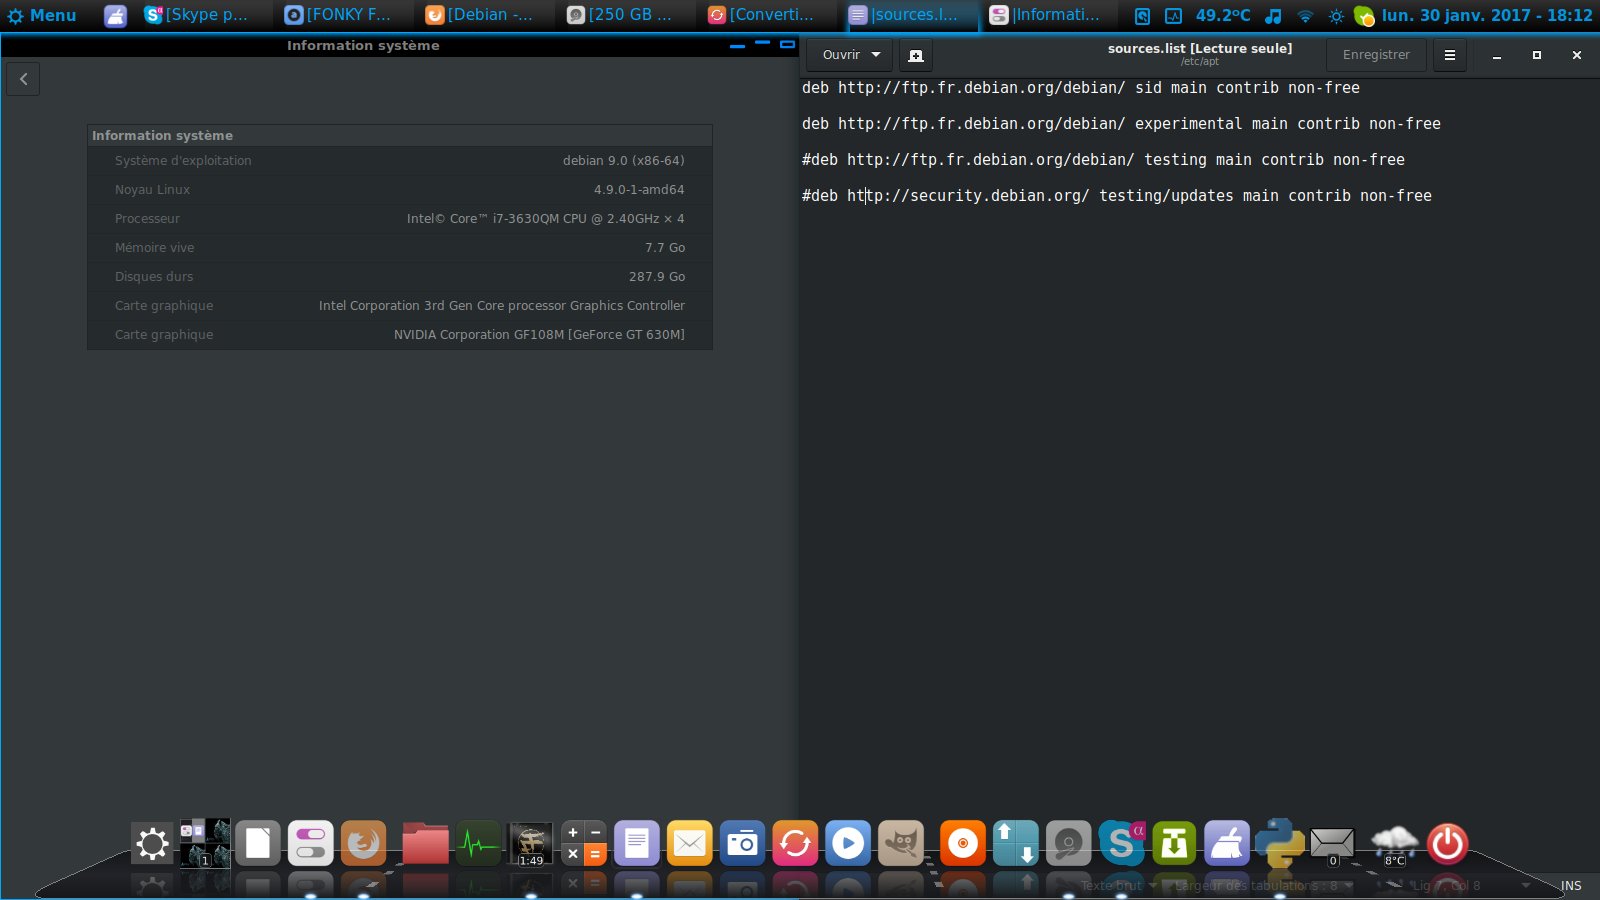
Task: Open the Lig, Col position dropdown
Action: (1470, 886)
